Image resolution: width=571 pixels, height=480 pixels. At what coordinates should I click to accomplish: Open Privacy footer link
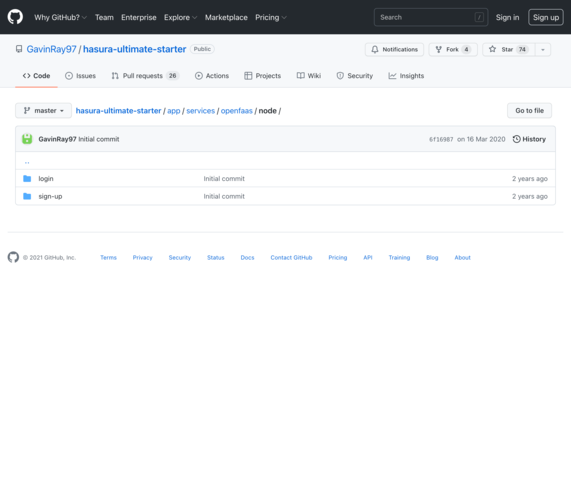tap(142, 257)
